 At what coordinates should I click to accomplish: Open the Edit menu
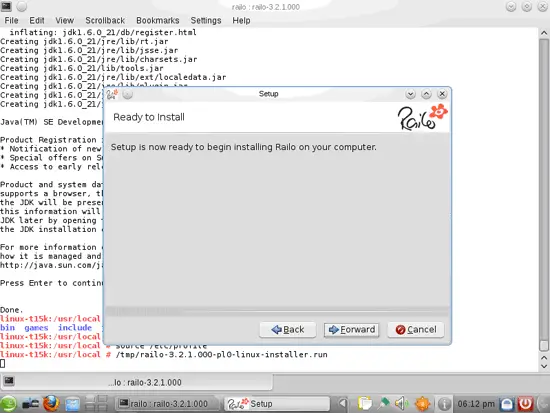coord(37,20)
